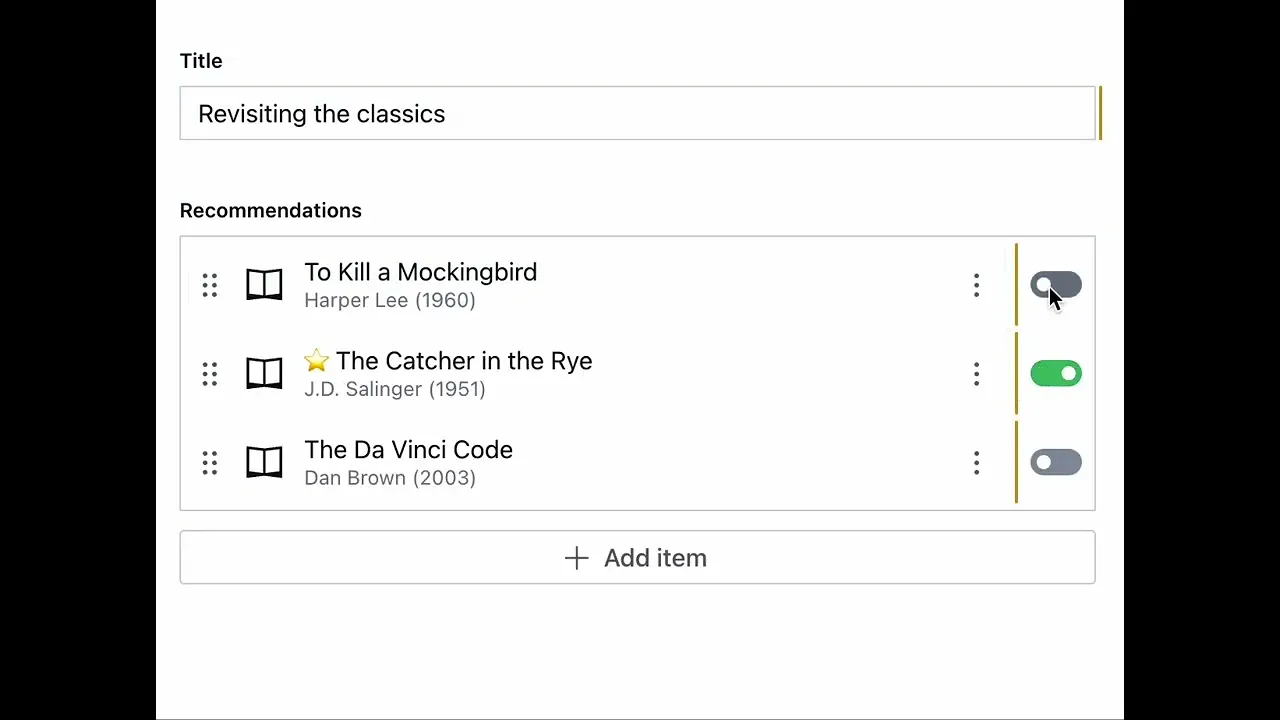
Task: Open kebab menu for The Da Vinci Code
Action: click(x=977, y=462)
